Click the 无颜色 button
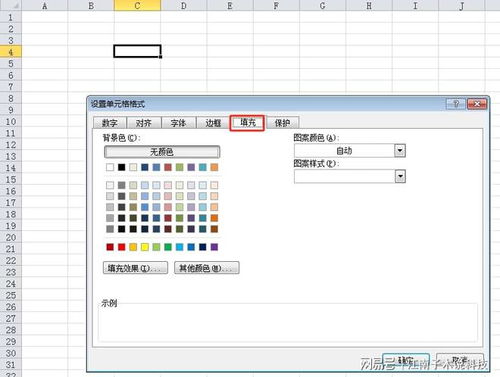 point(162,152)
